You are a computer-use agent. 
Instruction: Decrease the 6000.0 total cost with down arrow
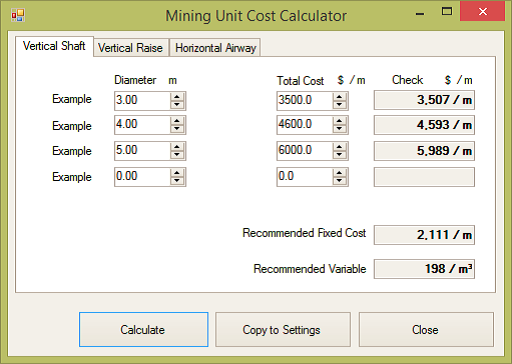[x=339, y=155]
